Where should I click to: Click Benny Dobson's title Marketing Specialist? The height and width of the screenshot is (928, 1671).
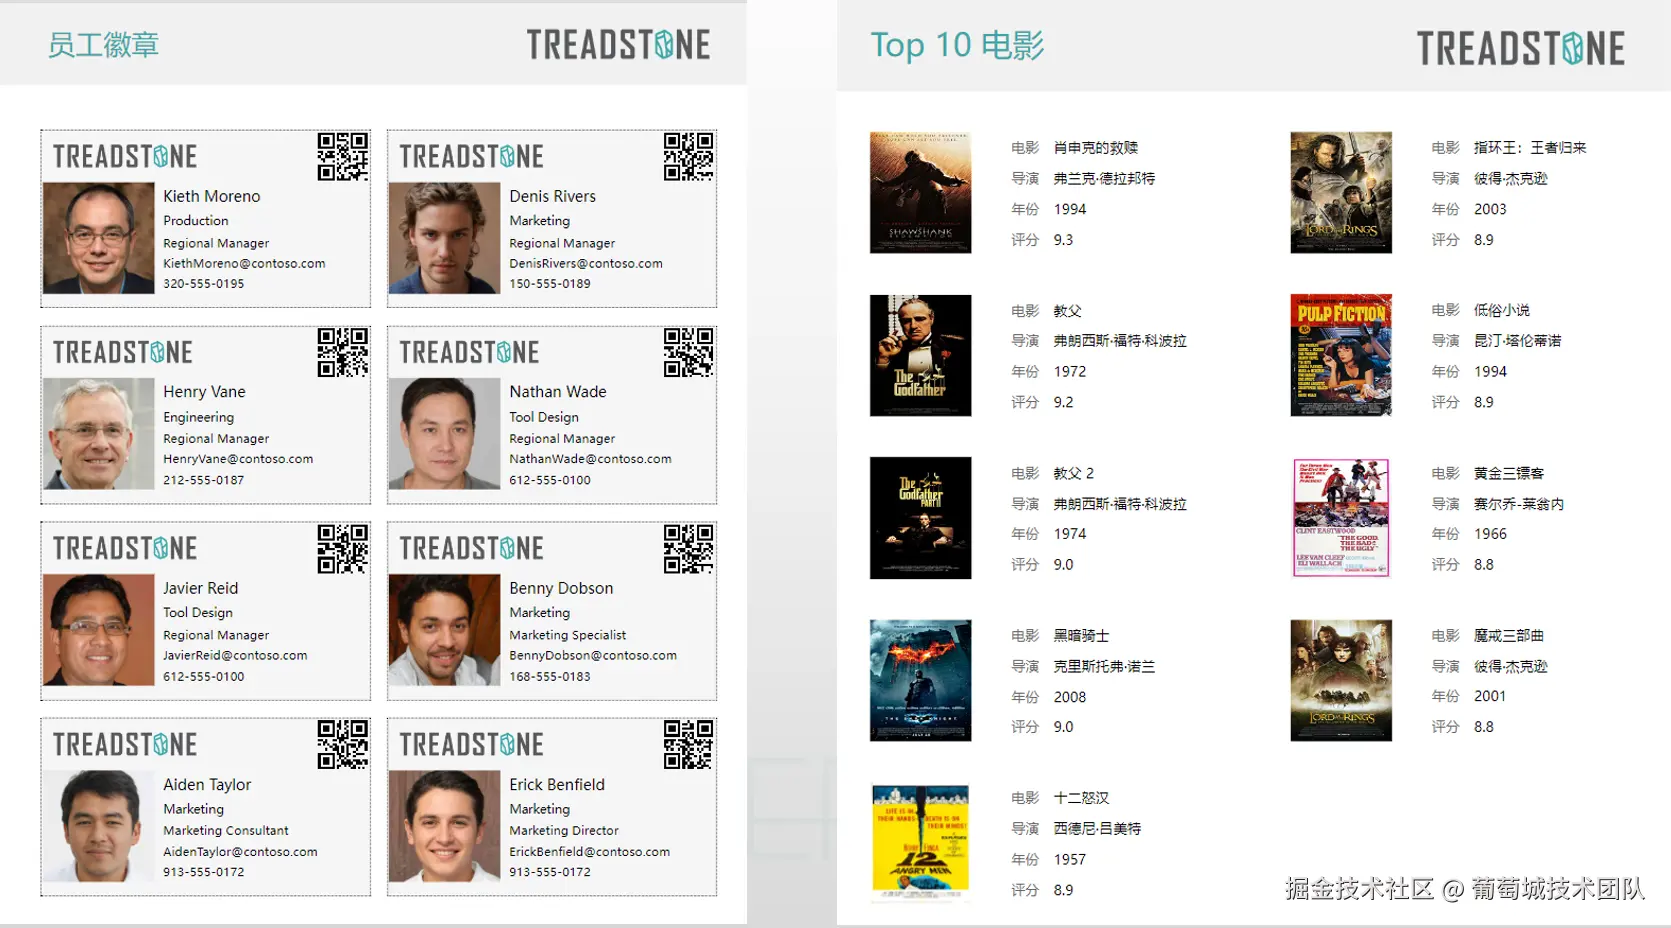click(568, 635)
